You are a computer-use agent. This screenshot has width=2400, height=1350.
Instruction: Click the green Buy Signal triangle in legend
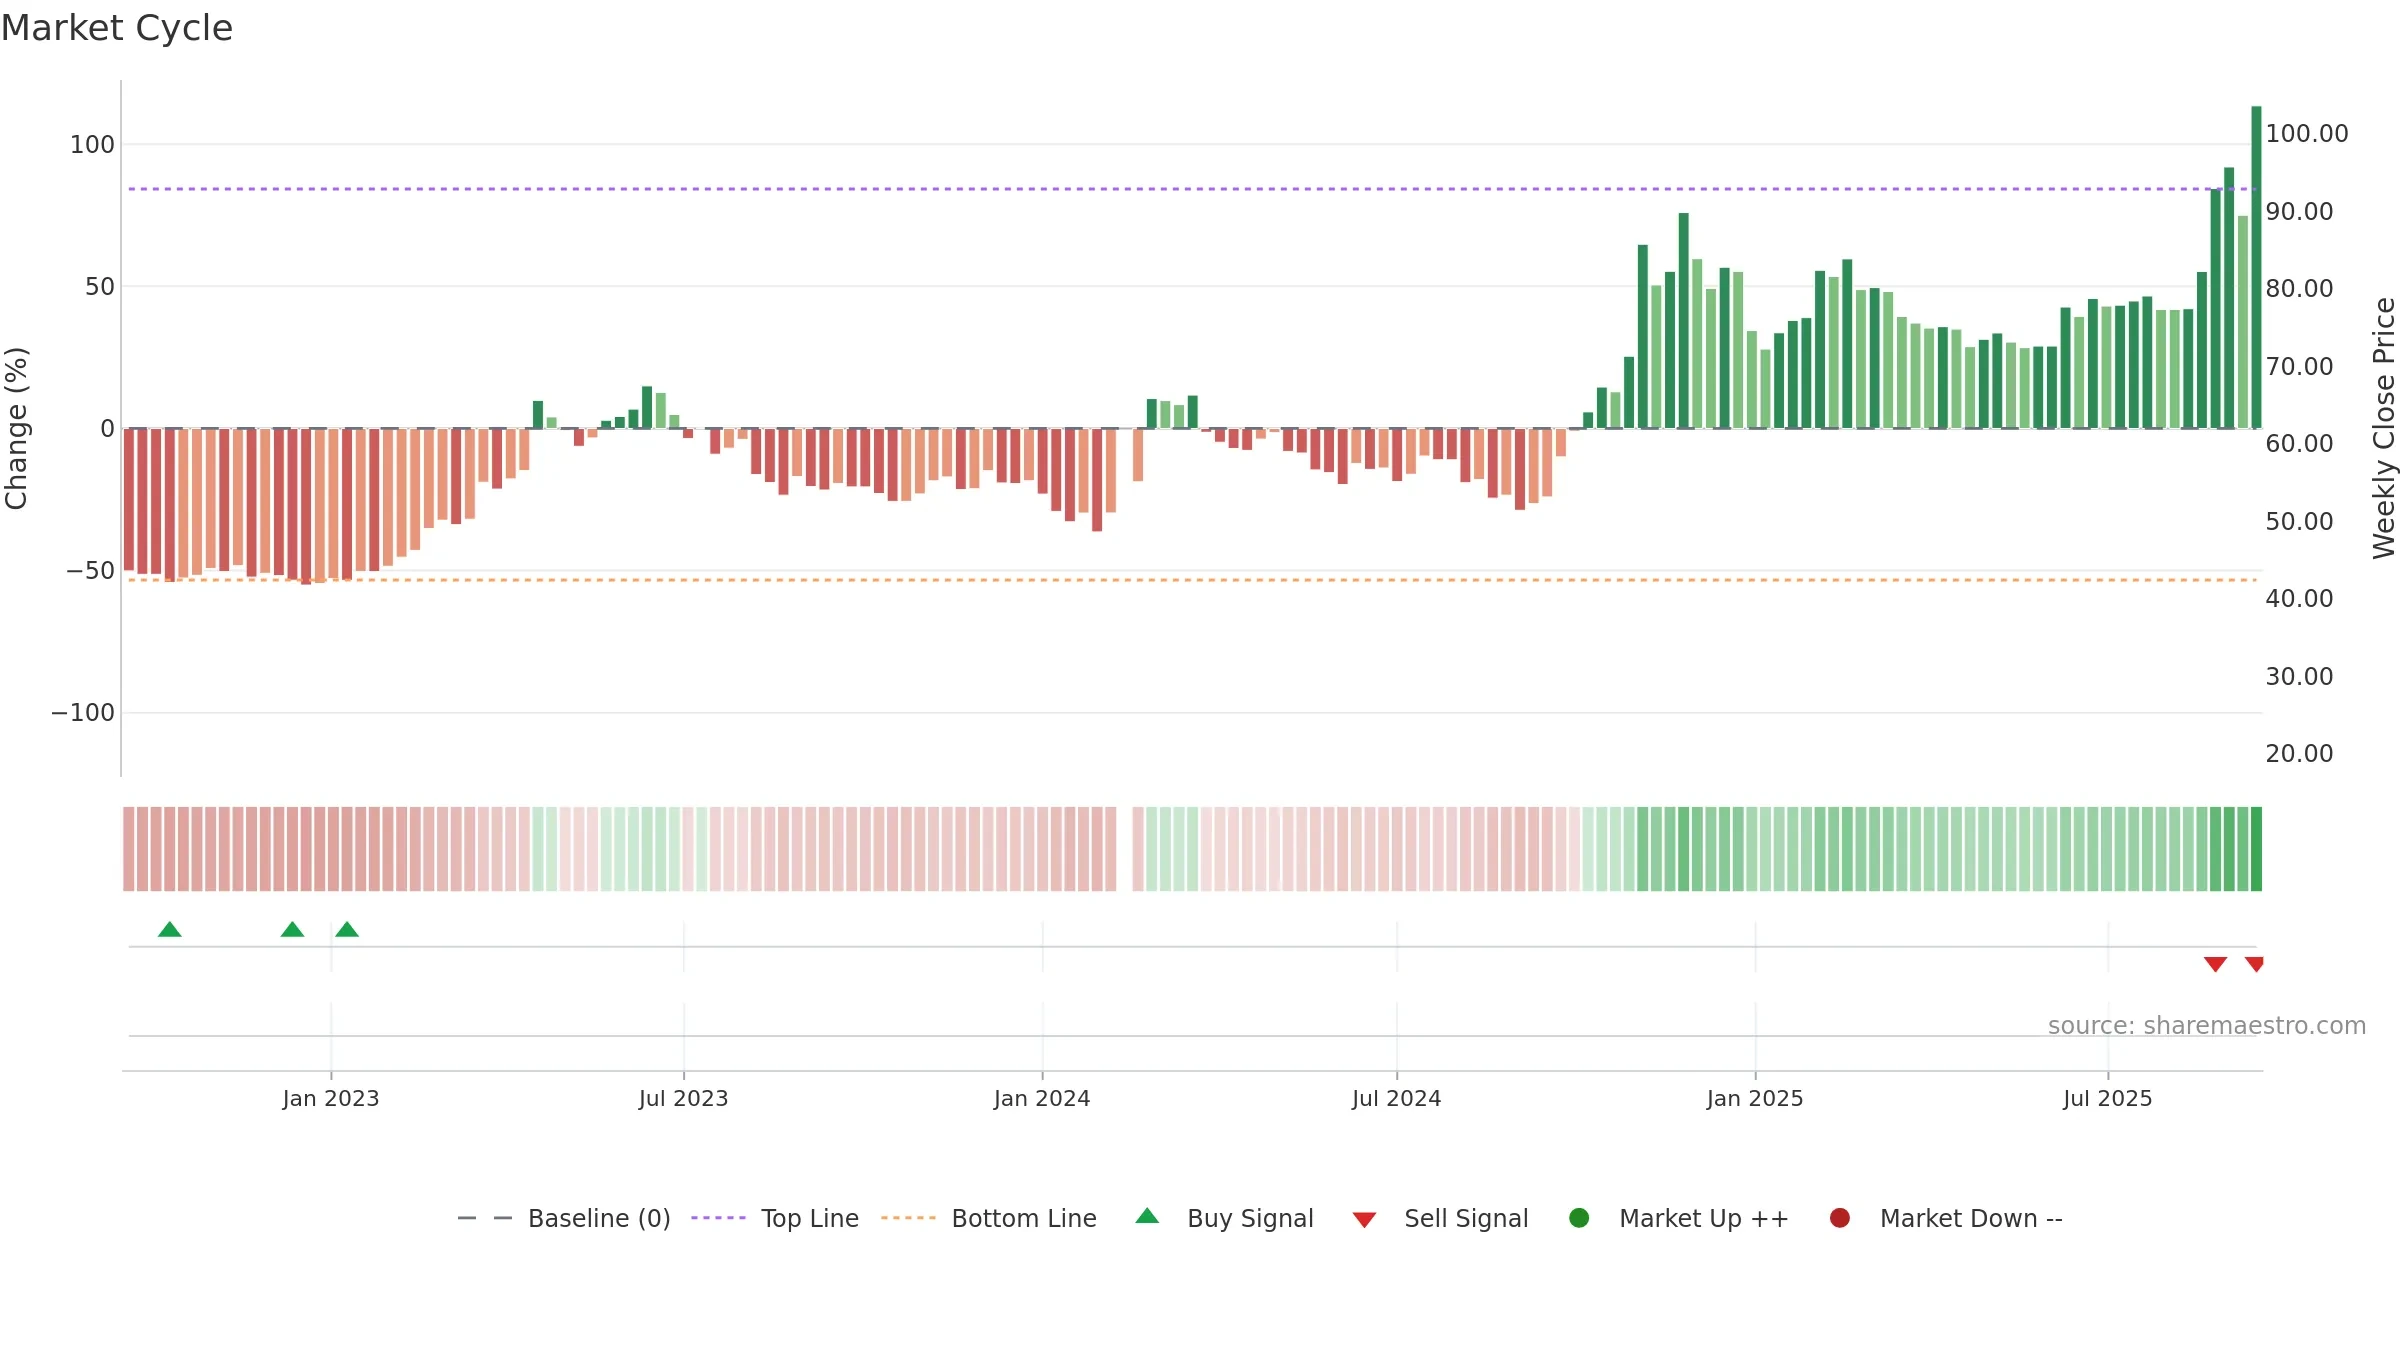pyautogui.click(x=1147, y=1216)
